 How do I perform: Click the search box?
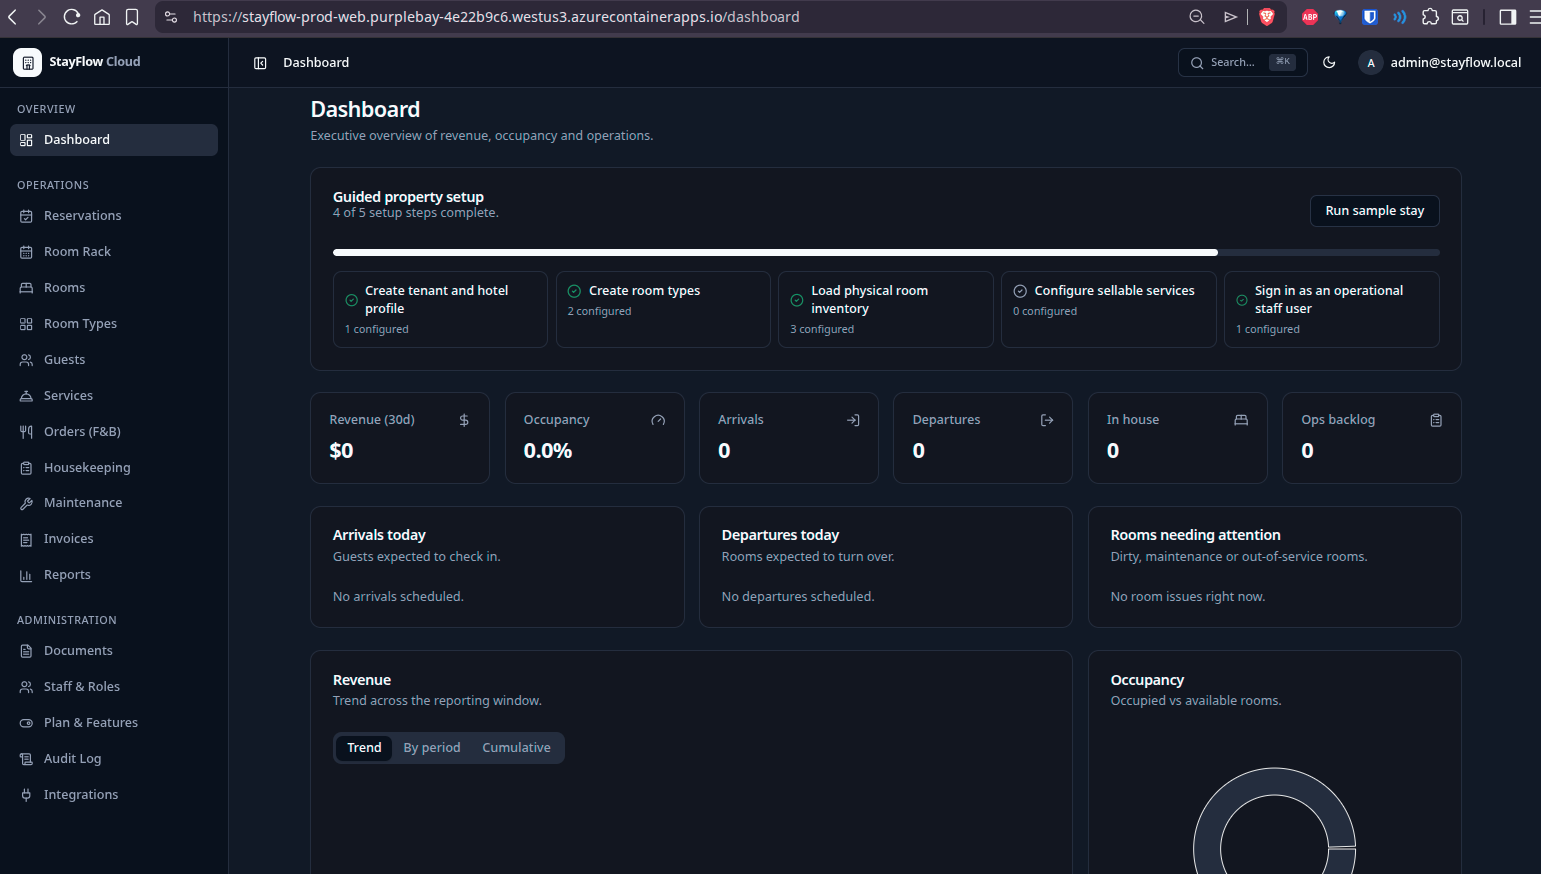[1242, 62]
